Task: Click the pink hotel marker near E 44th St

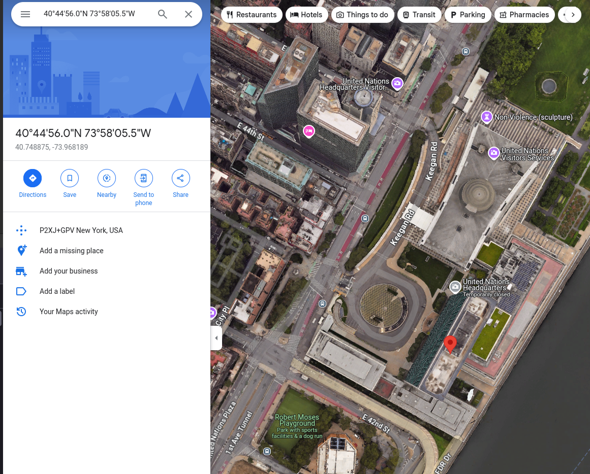Action: pyautogui.click(x=309, y=131)
